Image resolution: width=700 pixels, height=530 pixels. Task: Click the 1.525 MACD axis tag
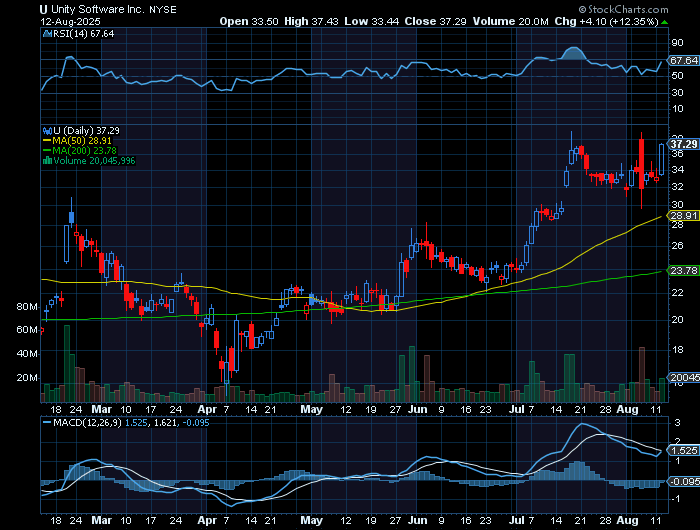[x=683, y=451]
